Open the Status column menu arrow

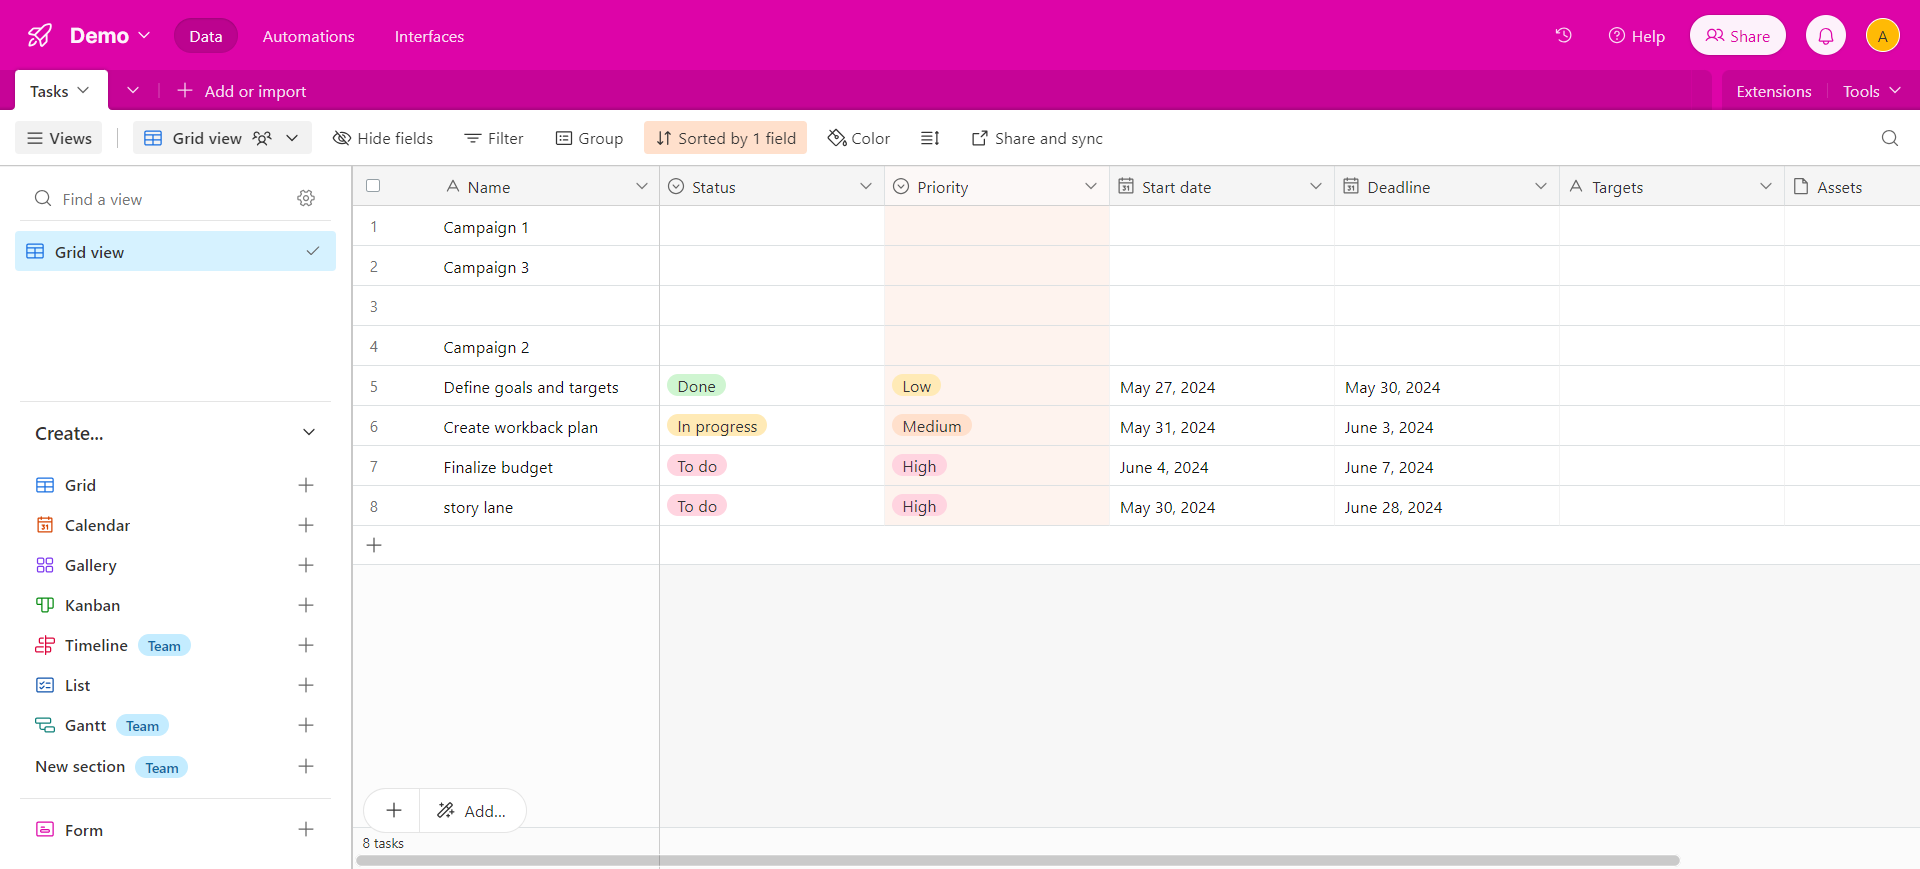(x=866, y=186)
